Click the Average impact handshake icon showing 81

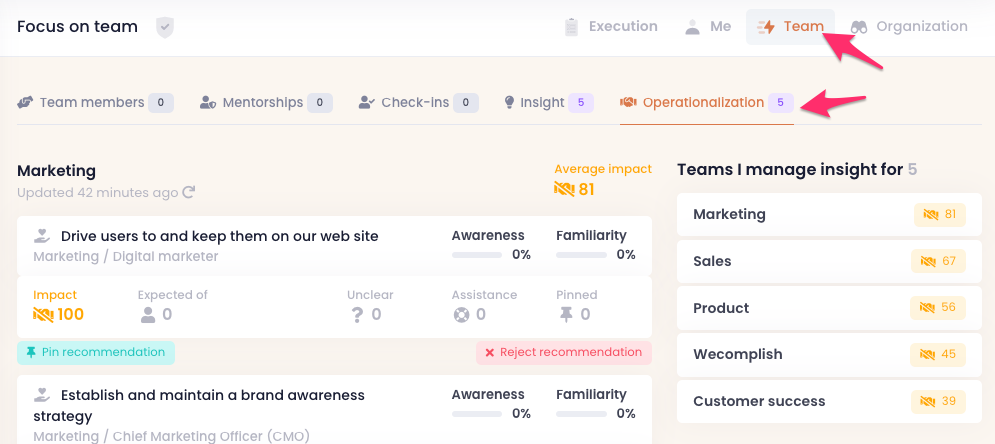point(564,189)
